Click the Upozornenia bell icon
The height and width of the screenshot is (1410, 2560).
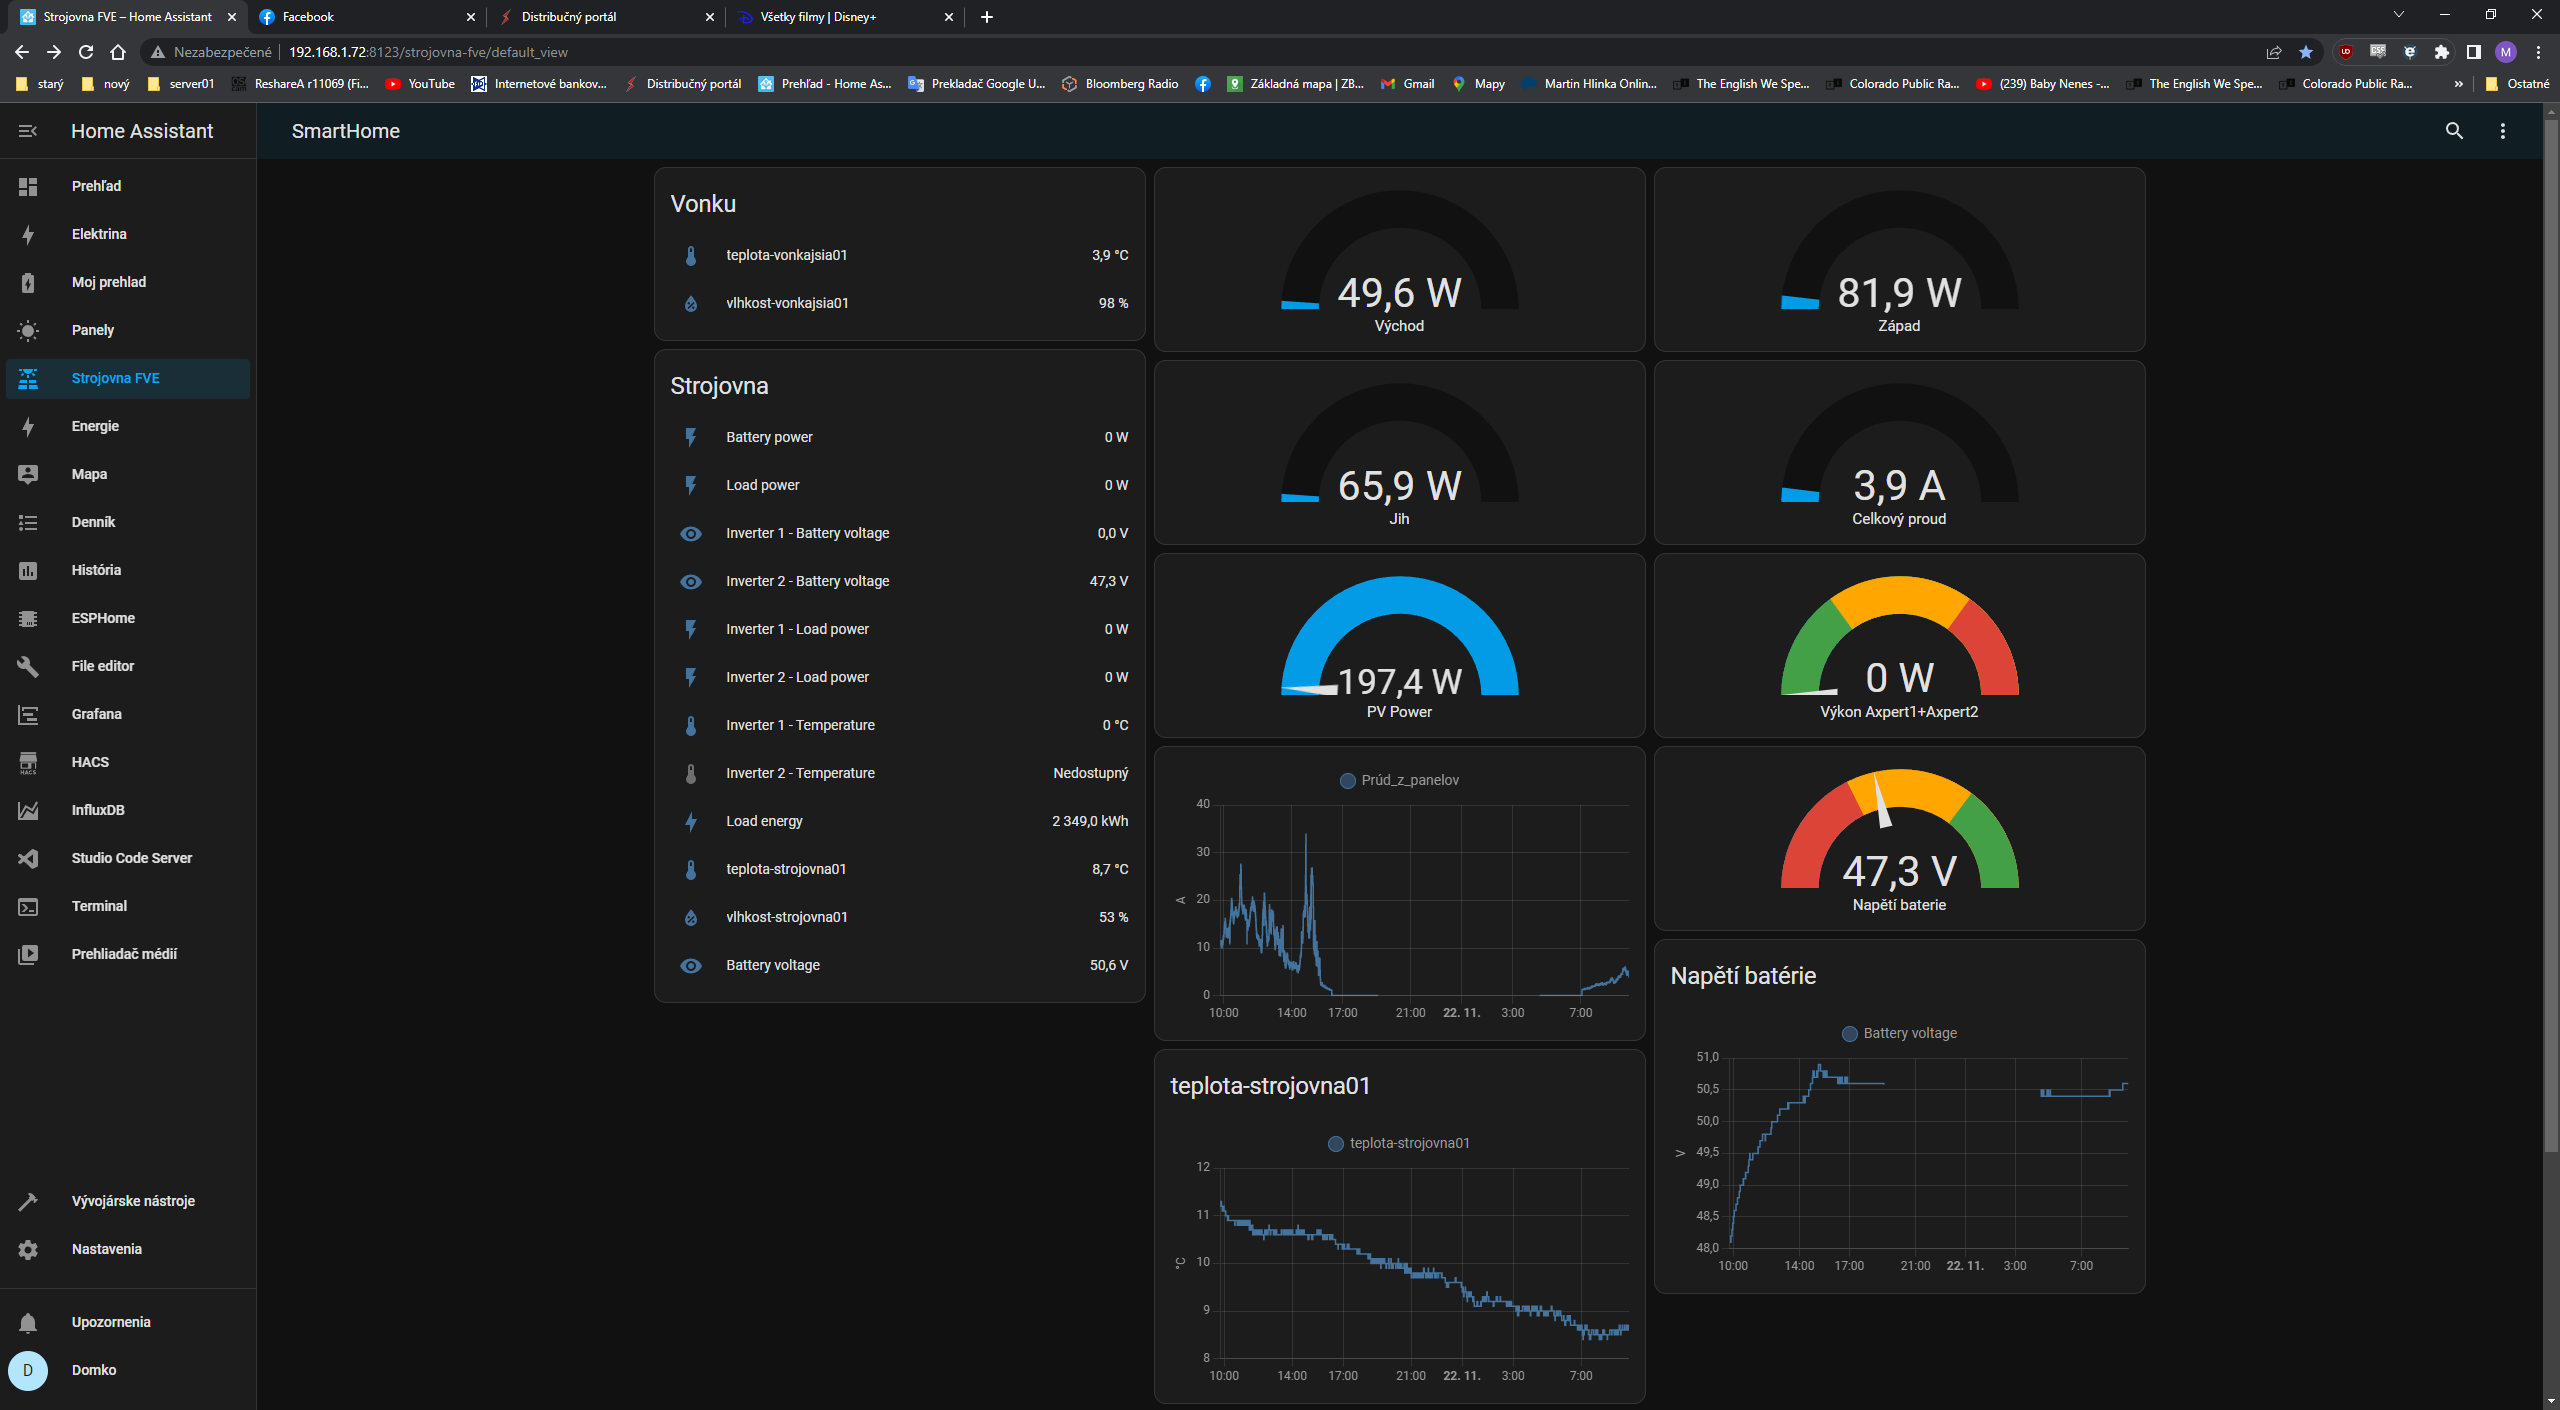[28, 1322]
